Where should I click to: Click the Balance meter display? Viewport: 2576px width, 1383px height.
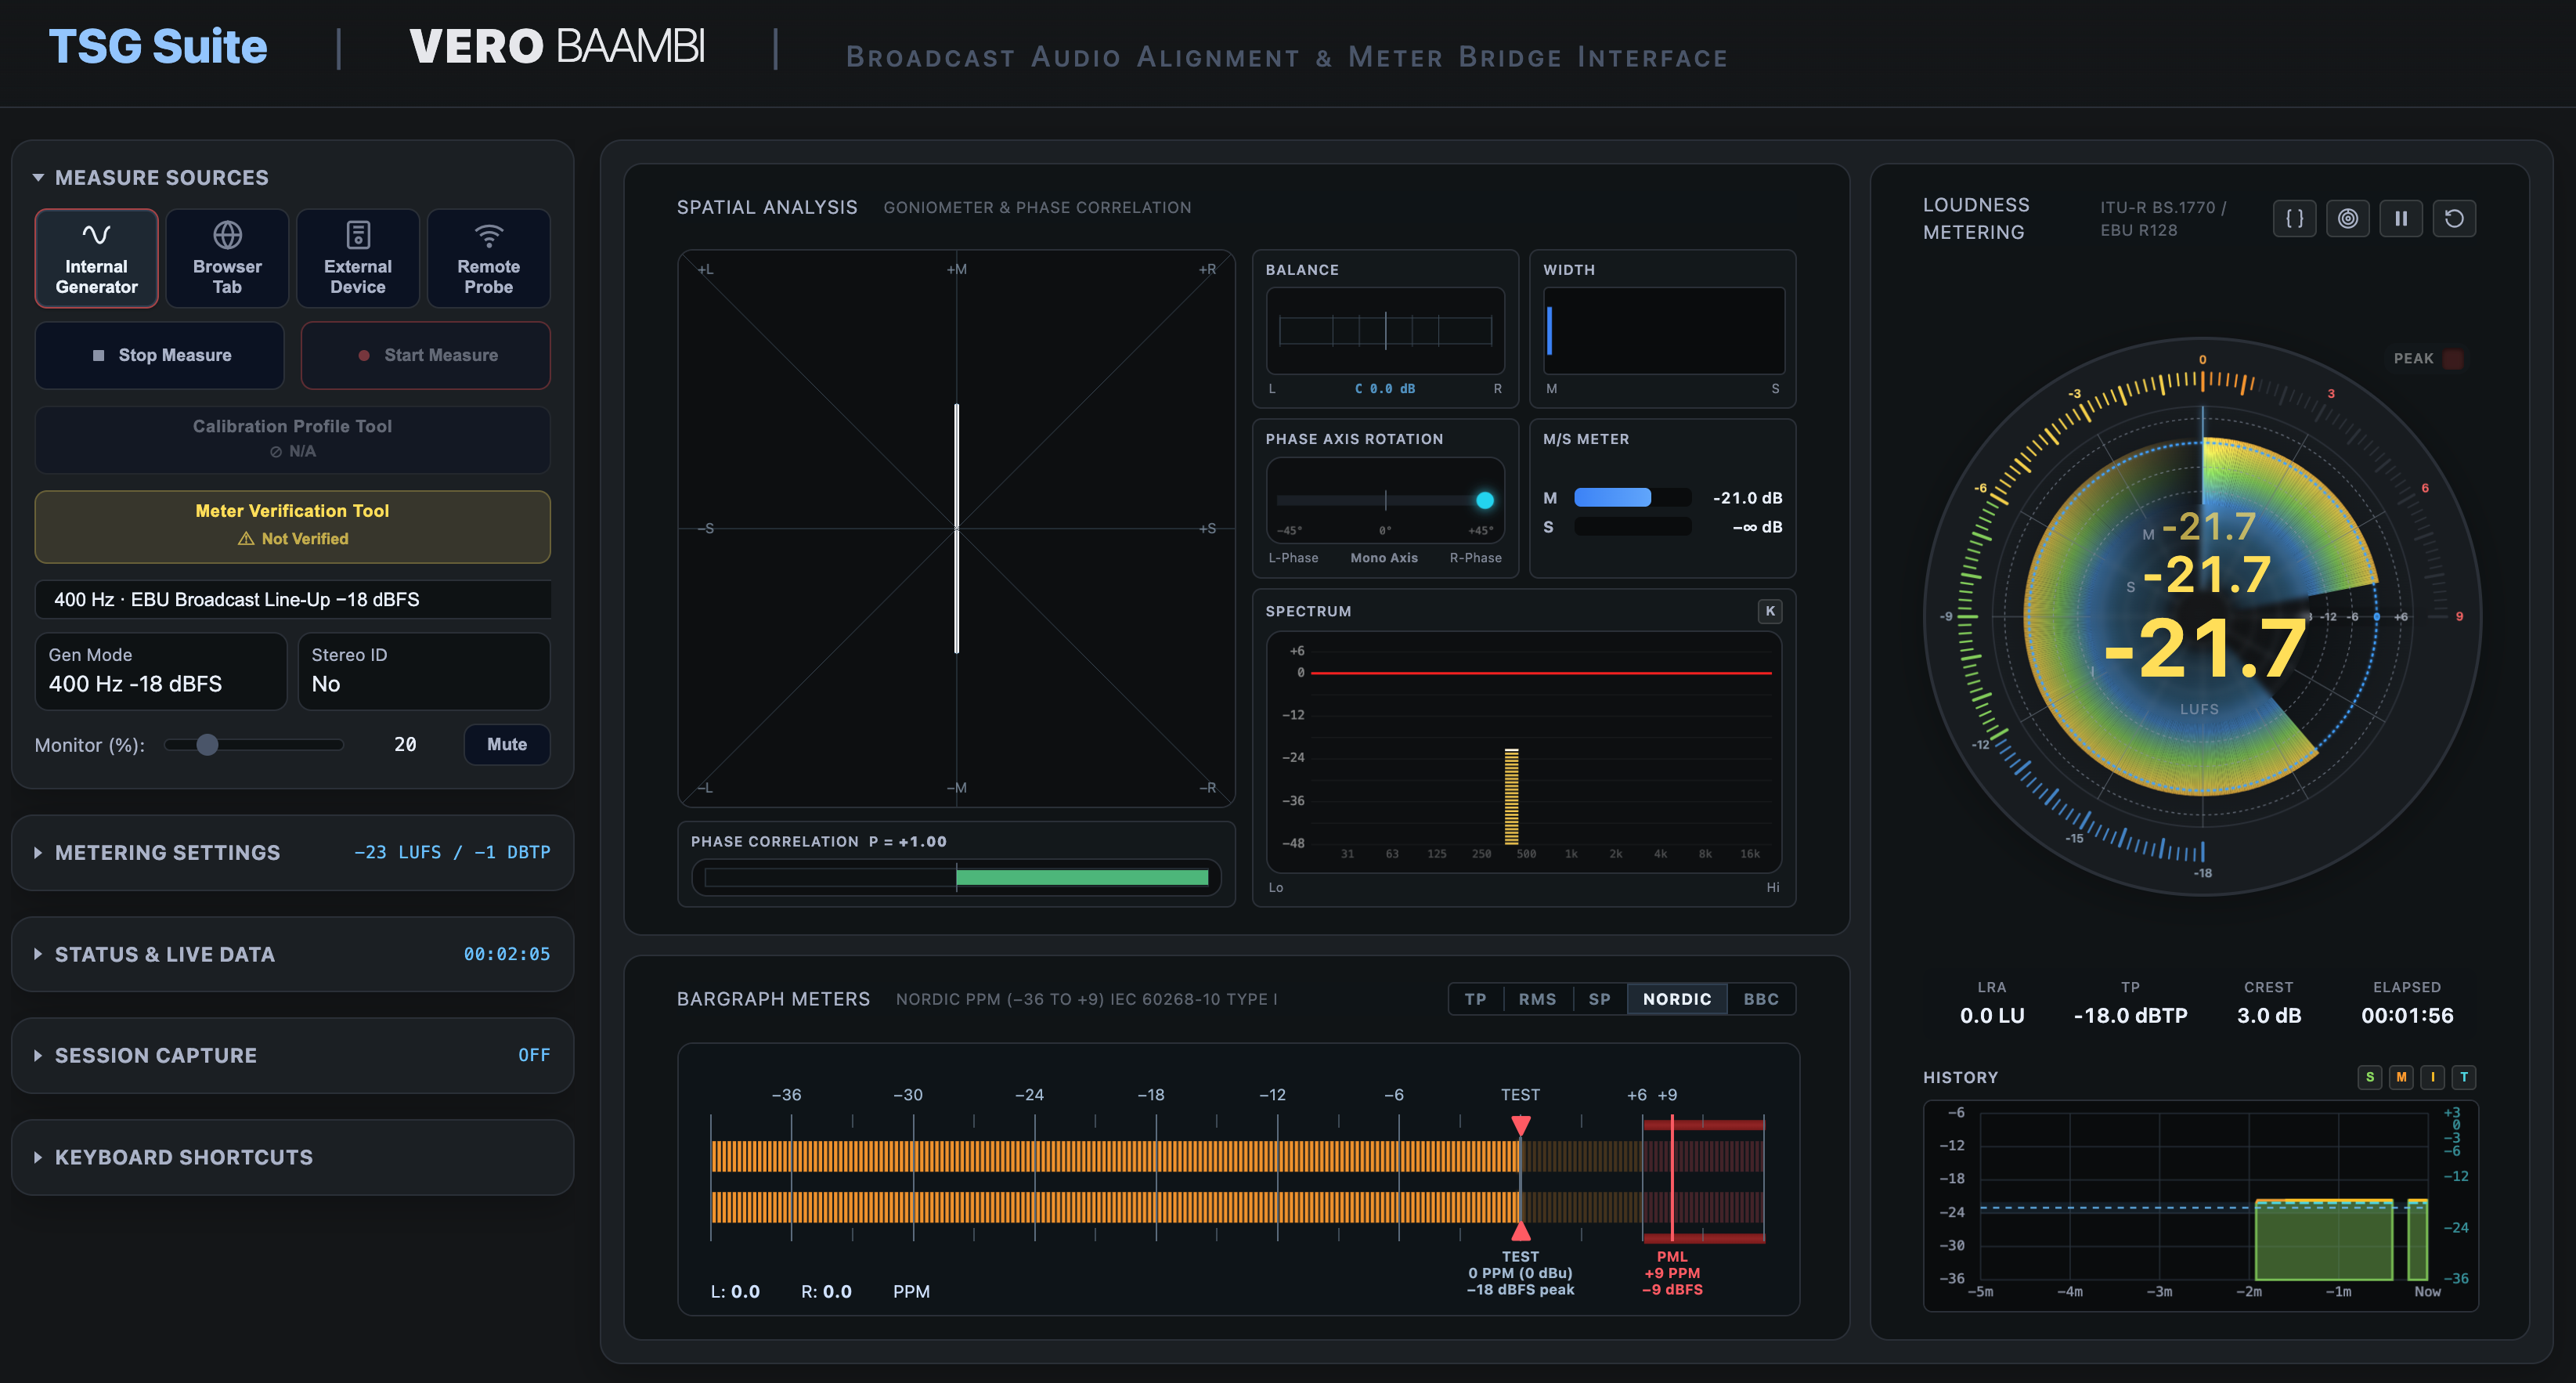click(x=1385, y=330)
